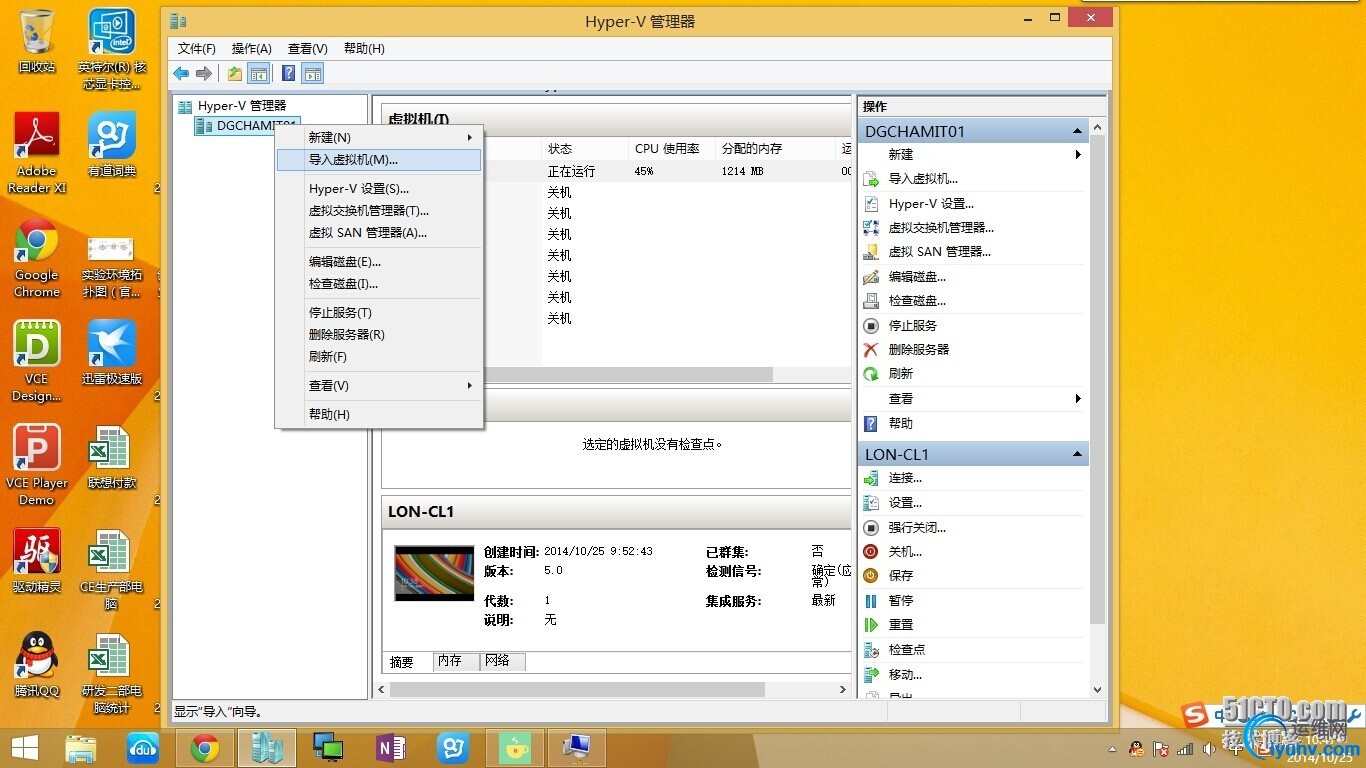Click the LON-CL1 virtual machine thumbnail
1366x768 pixels.
(x=434, y=573)
